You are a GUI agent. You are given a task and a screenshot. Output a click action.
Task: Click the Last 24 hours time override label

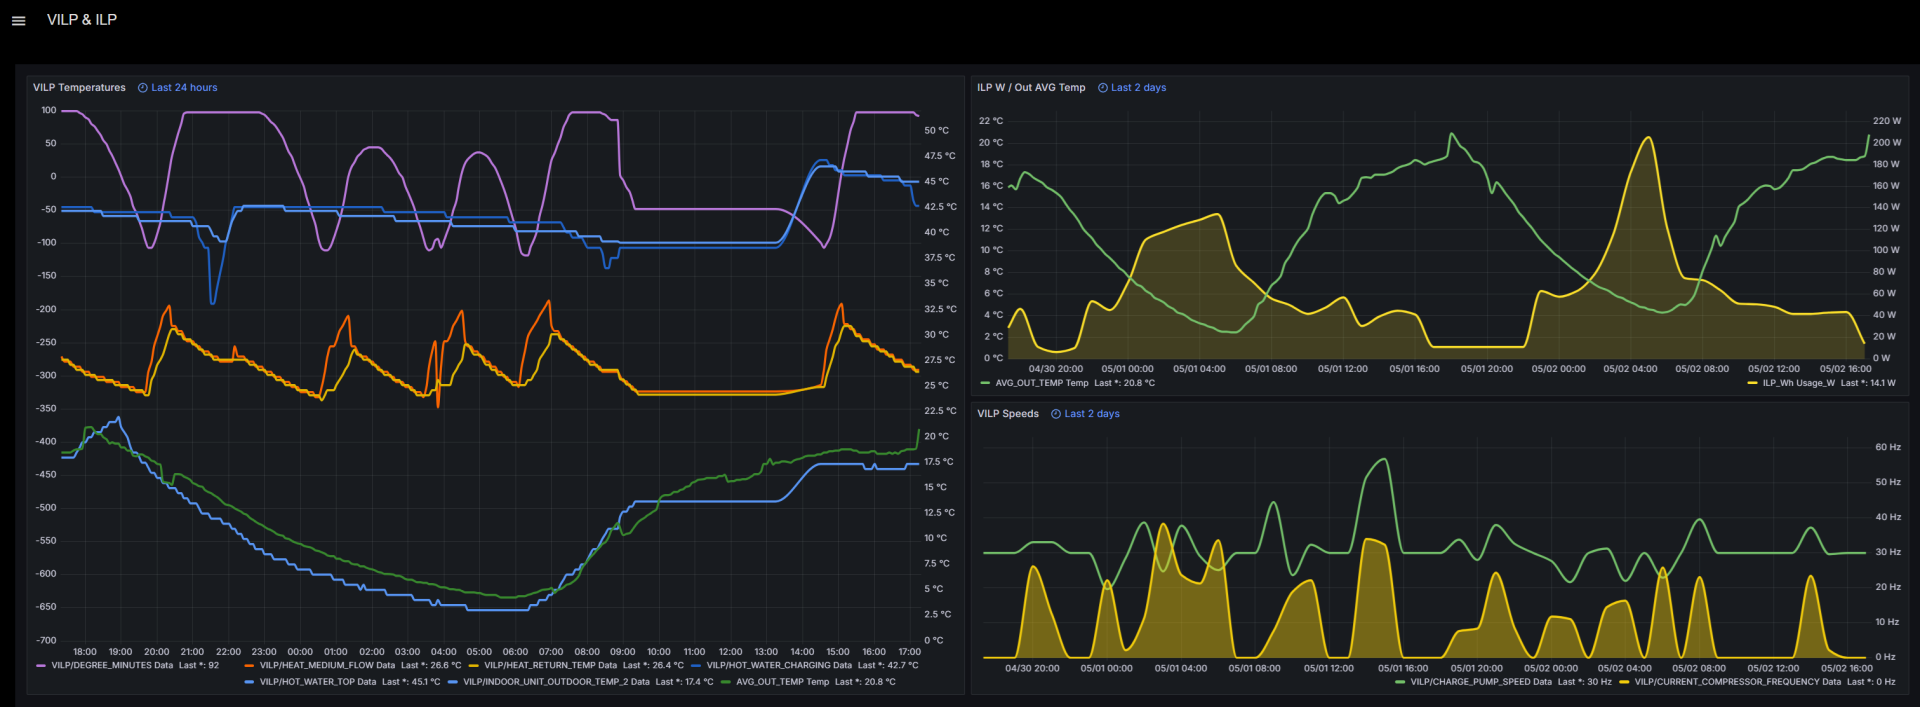click(x=184, y=88)
